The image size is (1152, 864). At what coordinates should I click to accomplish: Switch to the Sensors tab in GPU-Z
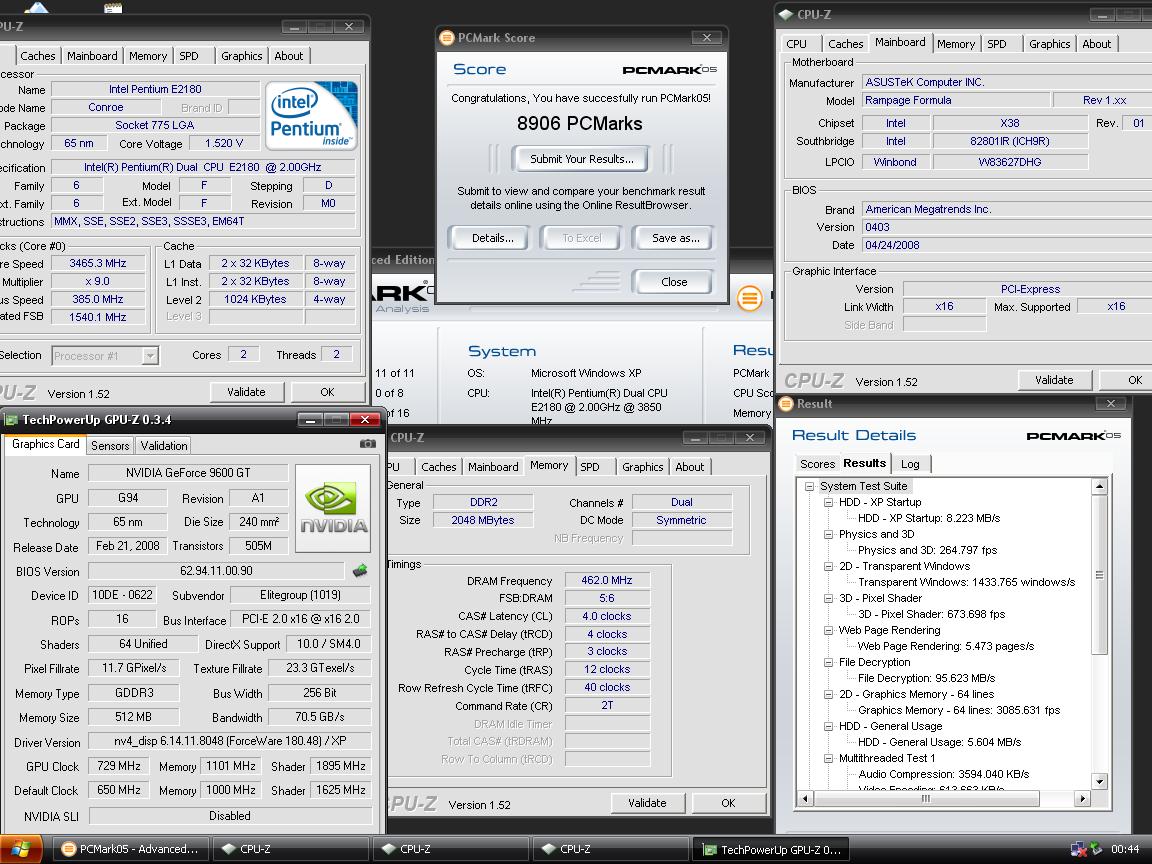tap(110, 445)
